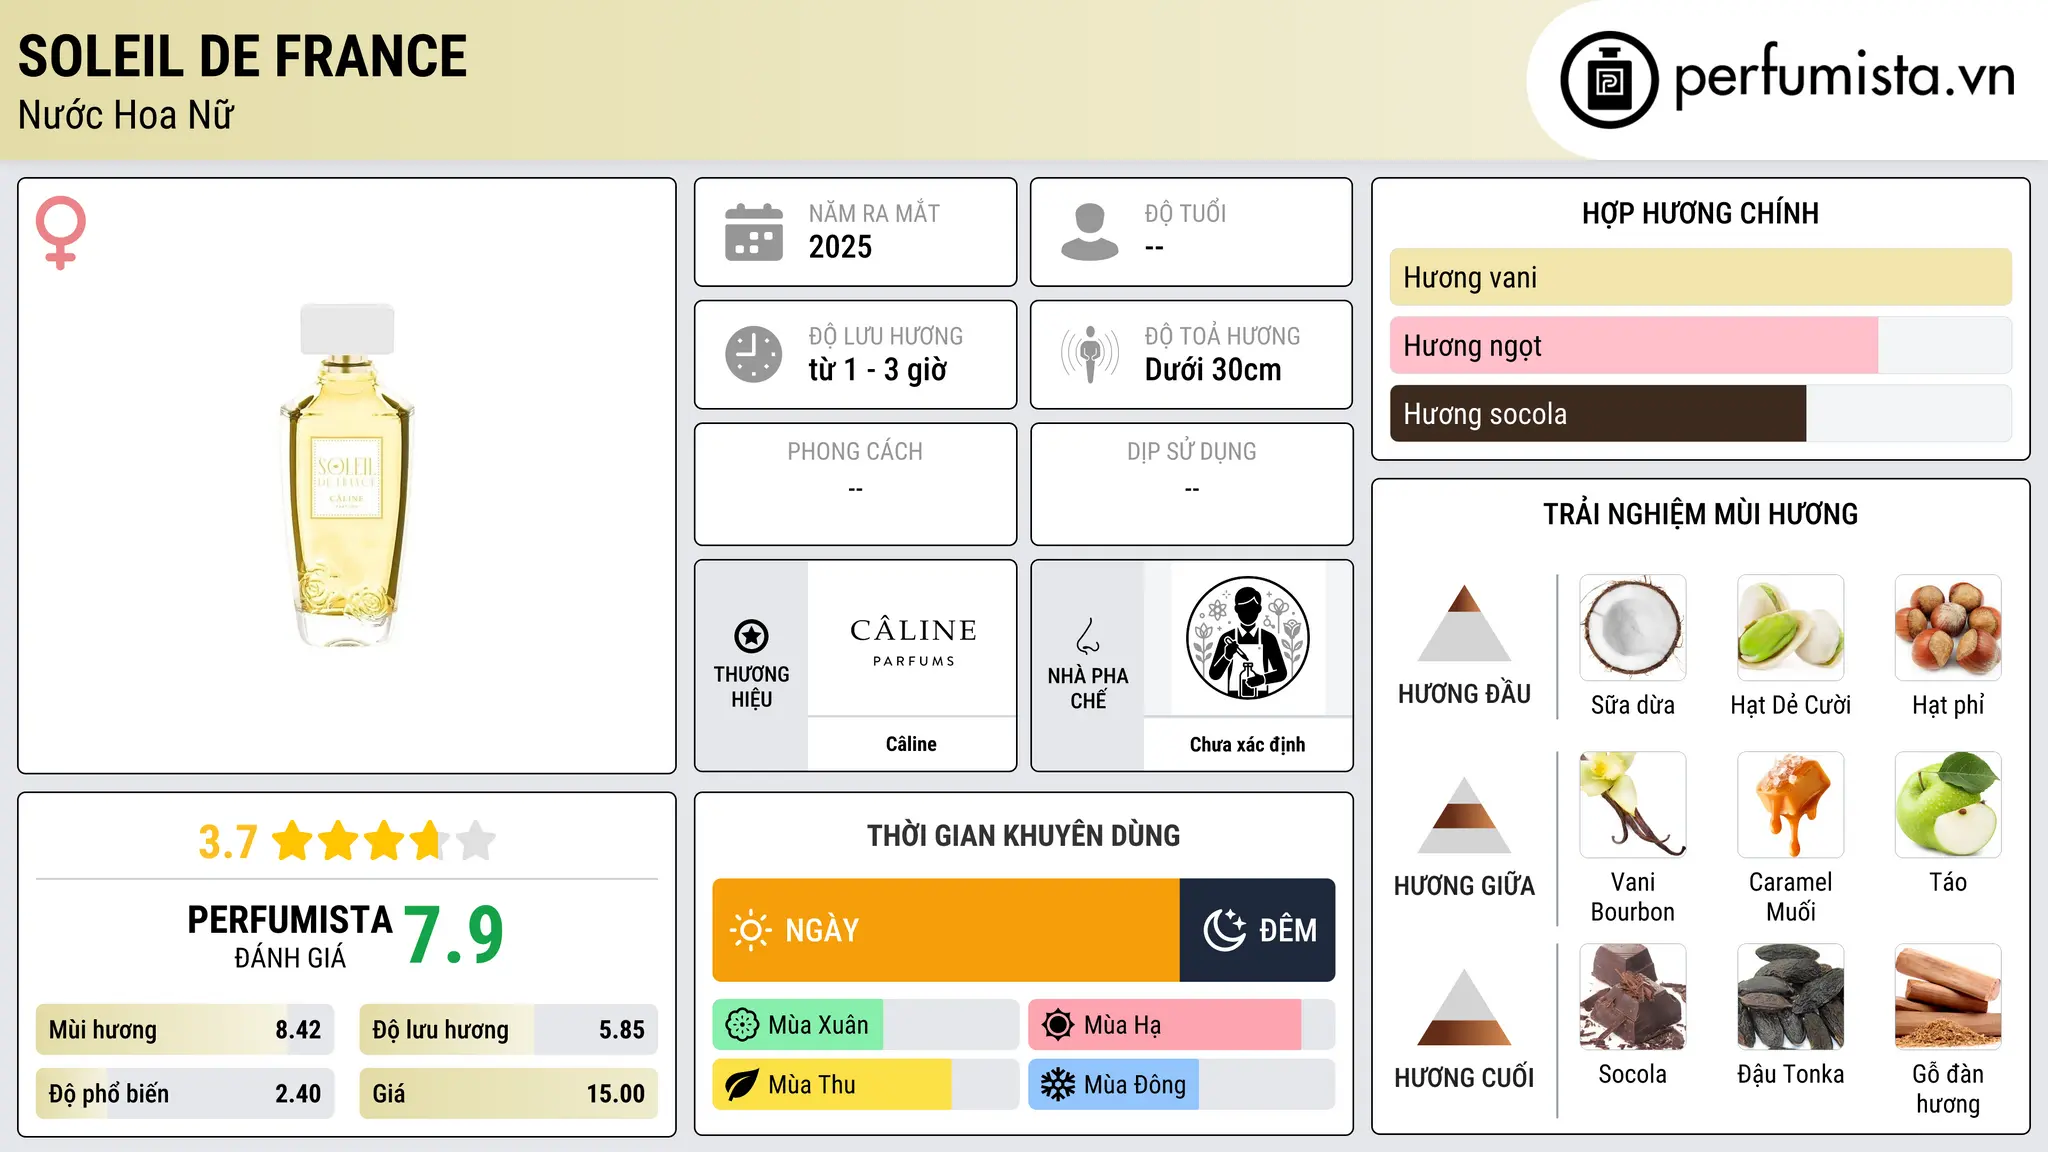Click the Hương giữa pyramid icon
This screenshot has height=1152, width=2048.
tap(1465, 815)
